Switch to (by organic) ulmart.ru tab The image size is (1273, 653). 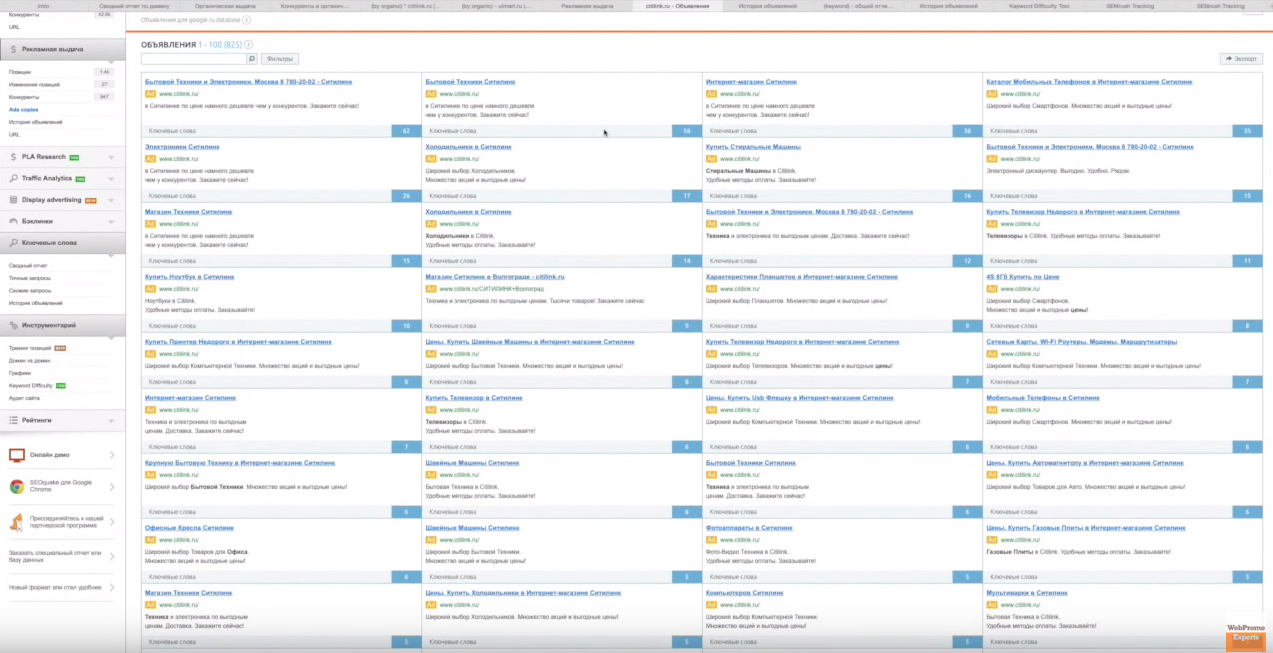pyautogui.click(x=496, y=6)
